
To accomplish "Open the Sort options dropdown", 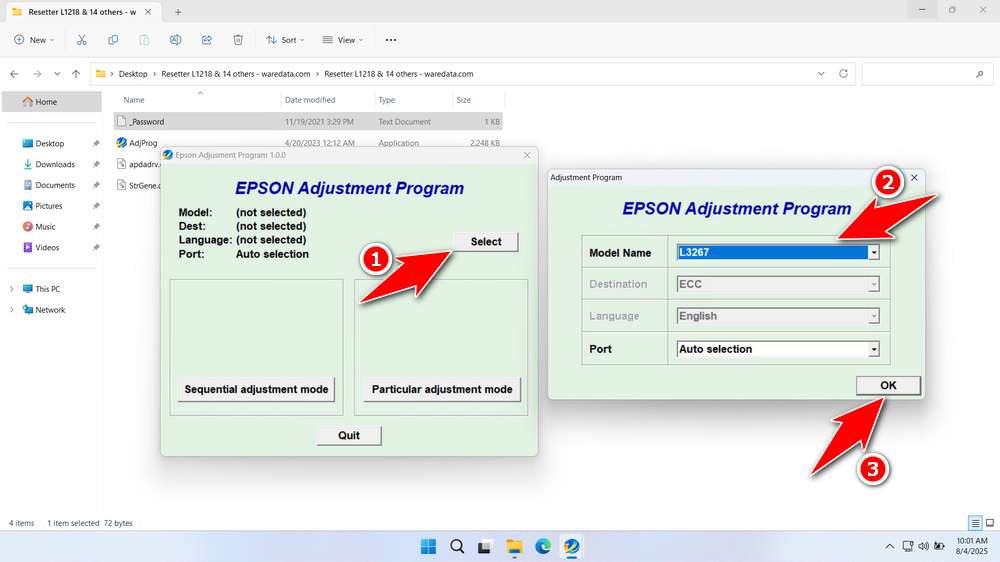I will [x=285, y=40].
